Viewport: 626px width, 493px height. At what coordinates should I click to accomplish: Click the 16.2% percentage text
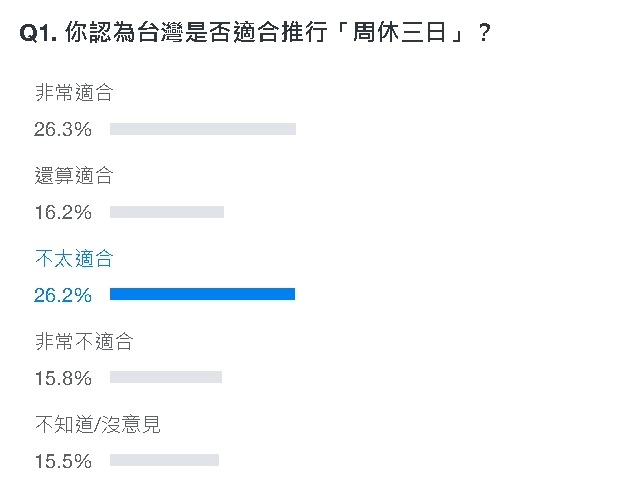click(x=63, y=212)
